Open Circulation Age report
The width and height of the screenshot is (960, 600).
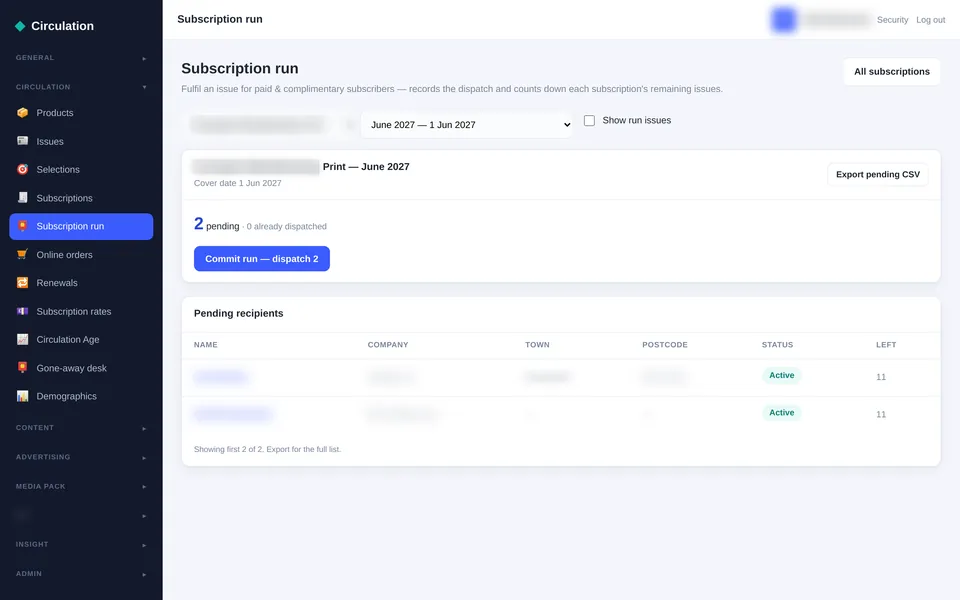81,339
